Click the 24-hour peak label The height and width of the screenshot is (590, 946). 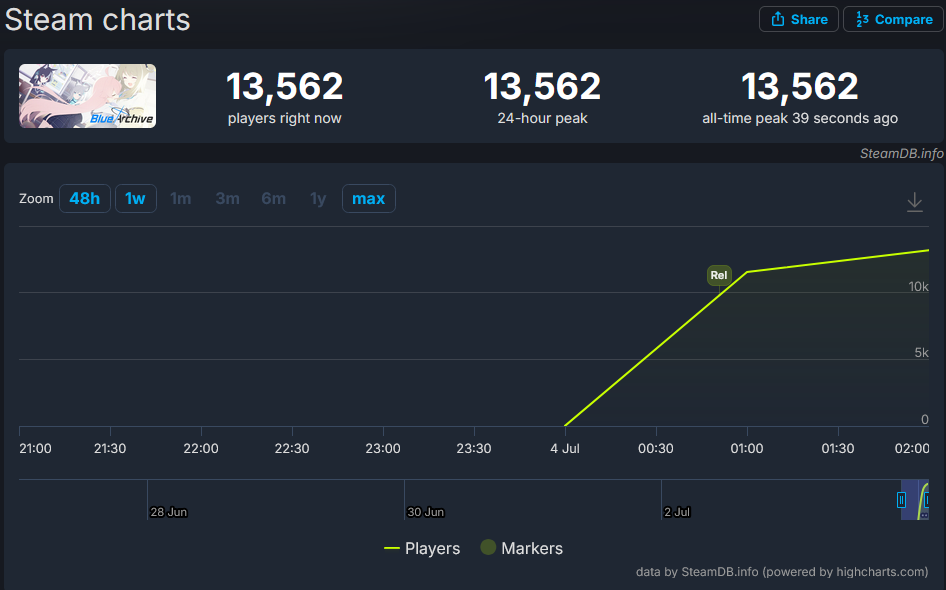coord(542,118)
